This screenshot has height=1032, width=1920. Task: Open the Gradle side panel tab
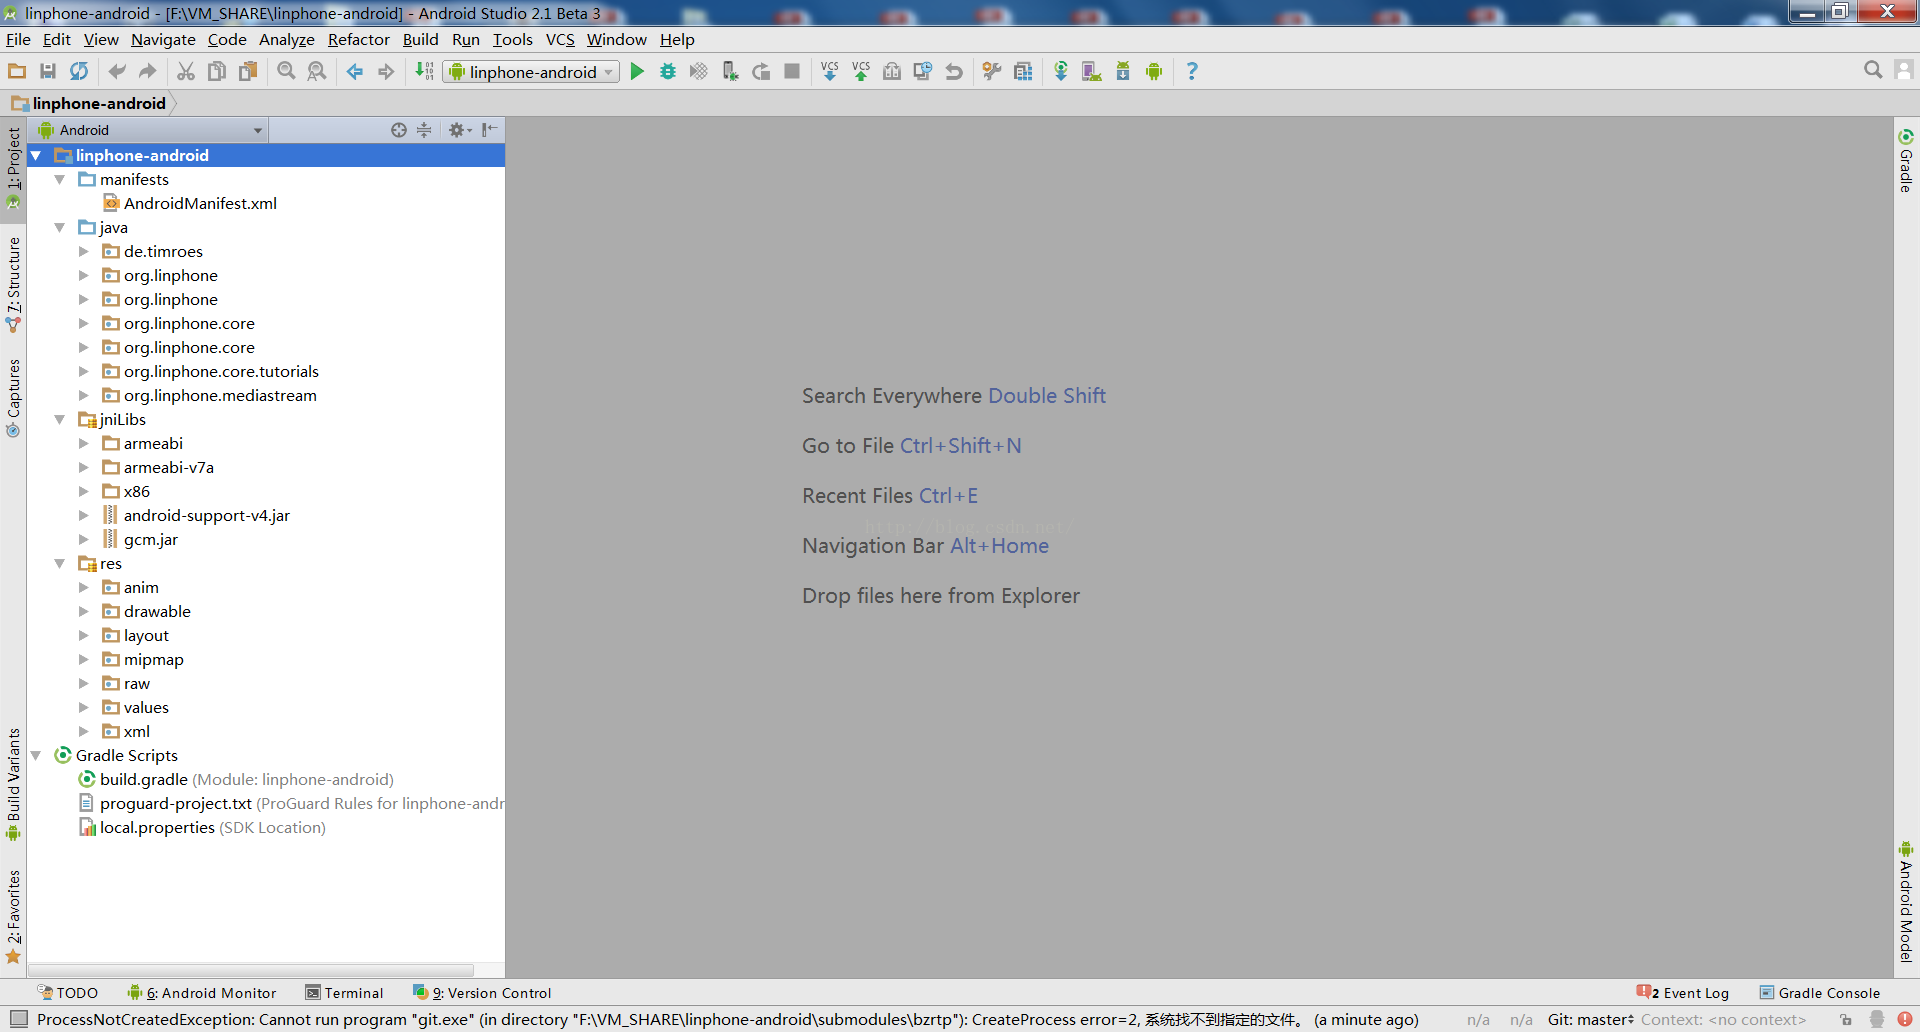click(1906, 160)
